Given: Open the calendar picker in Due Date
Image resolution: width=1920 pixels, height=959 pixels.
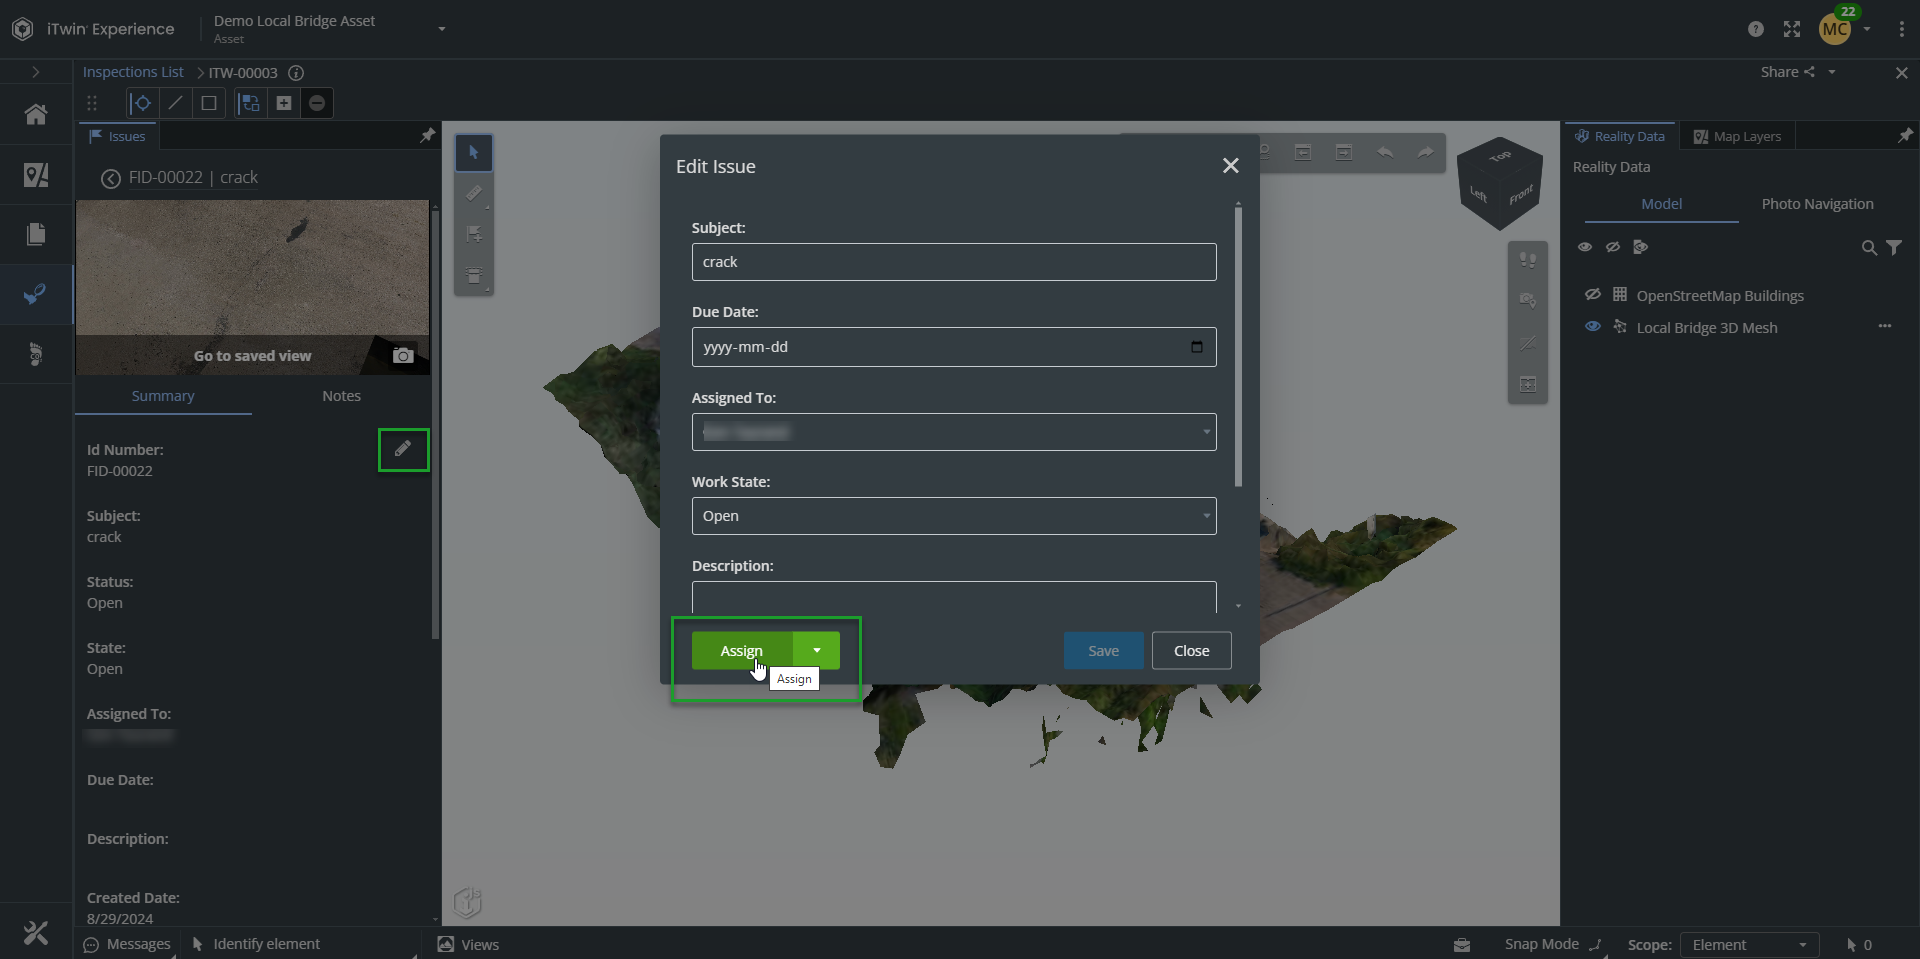Looking at the screenshot, I should click(1196, 347).
